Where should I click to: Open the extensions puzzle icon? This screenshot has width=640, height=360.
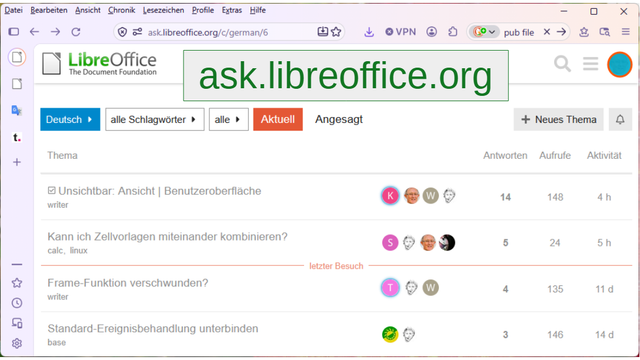(453, 32)
